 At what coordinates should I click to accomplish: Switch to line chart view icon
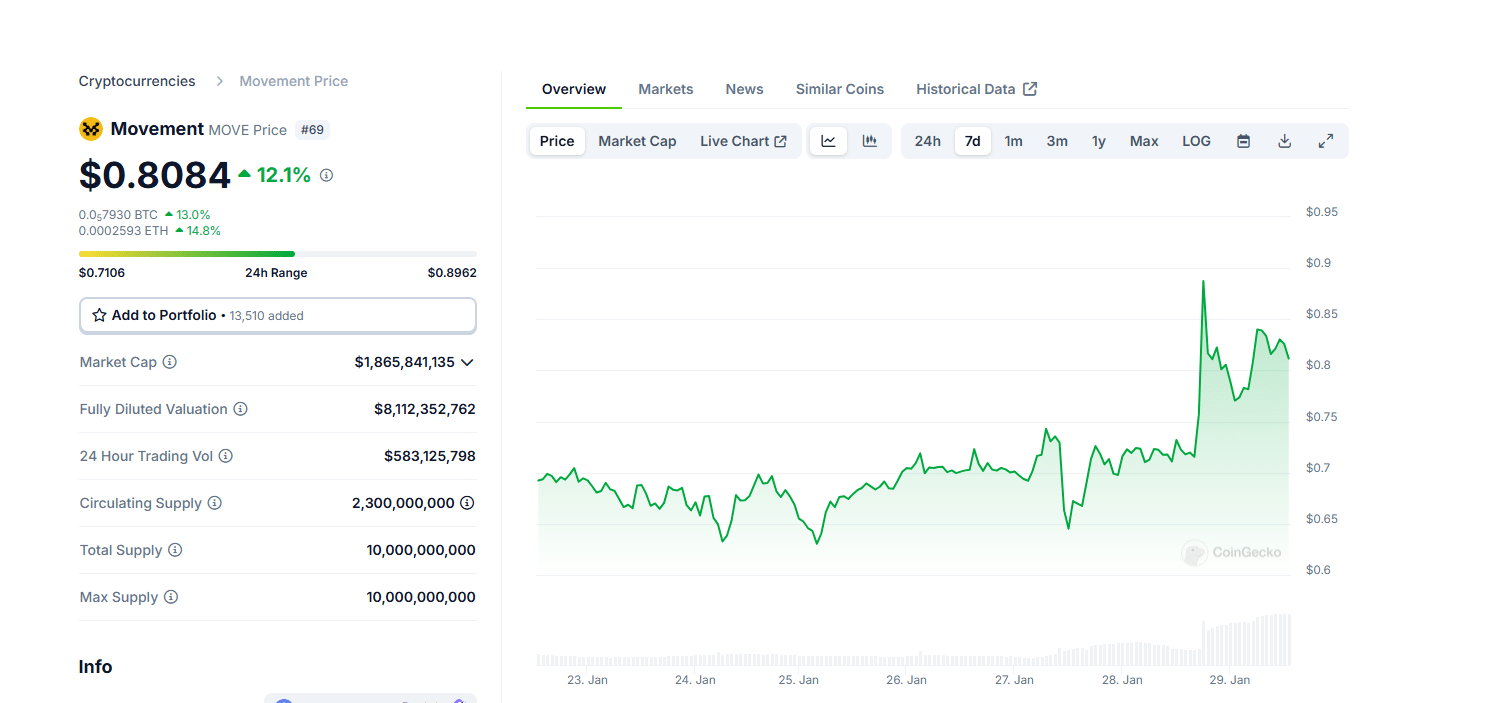click(828, 141)
